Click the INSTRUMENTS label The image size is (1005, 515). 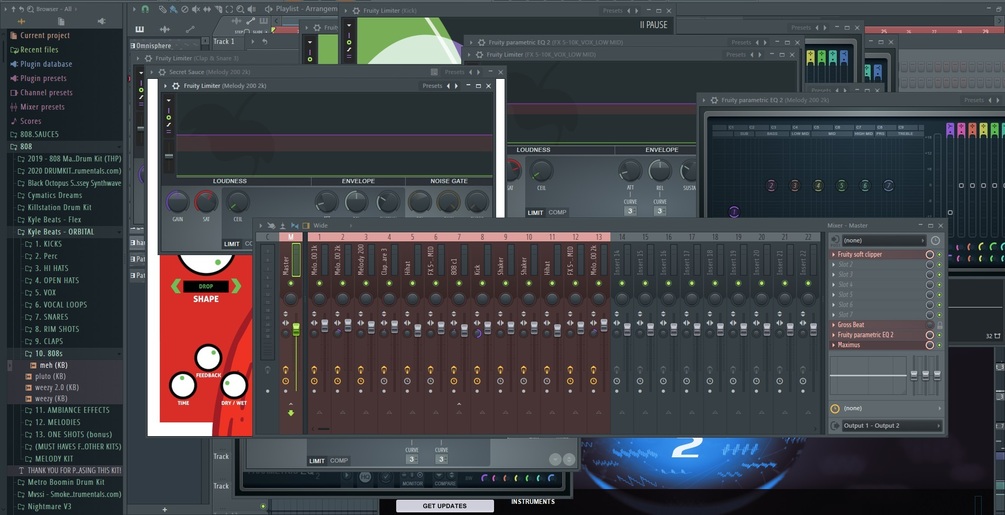[533, 502]
